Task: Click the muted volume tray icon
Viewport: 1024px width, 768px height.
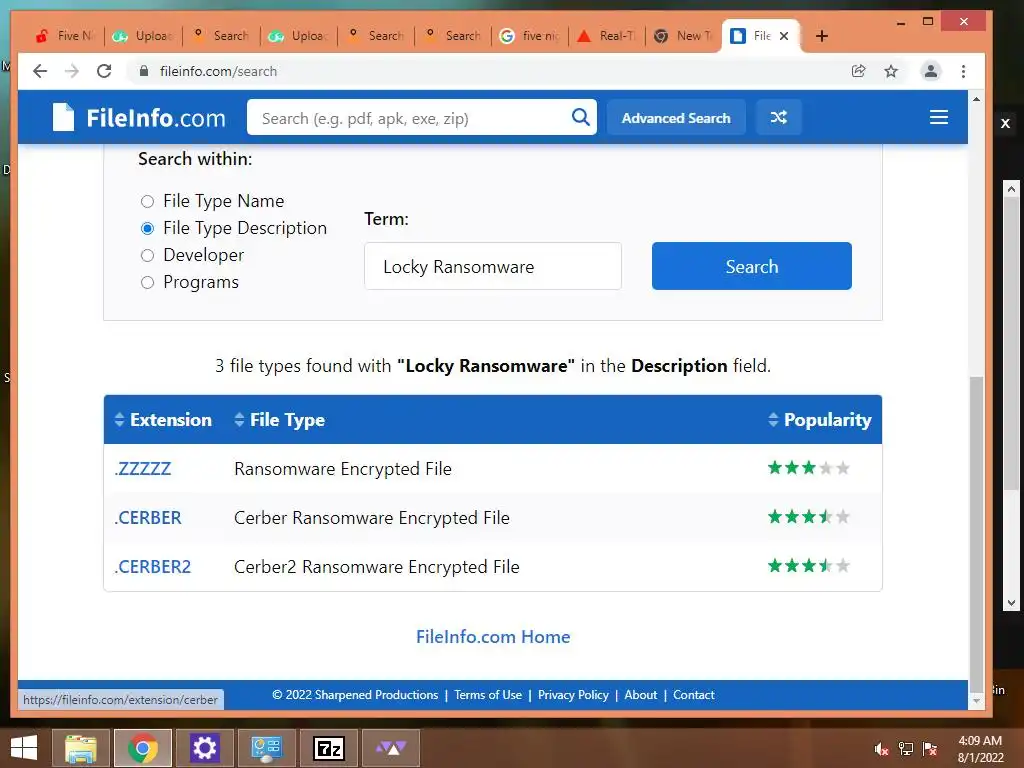Action: tap(881, 748)
